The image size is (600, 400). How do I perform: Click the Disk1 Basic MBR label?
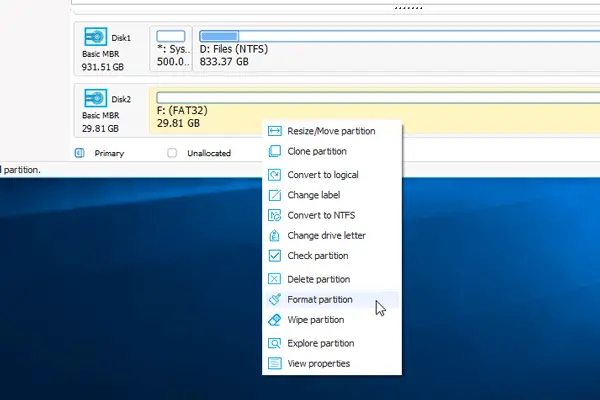(101, 54)
